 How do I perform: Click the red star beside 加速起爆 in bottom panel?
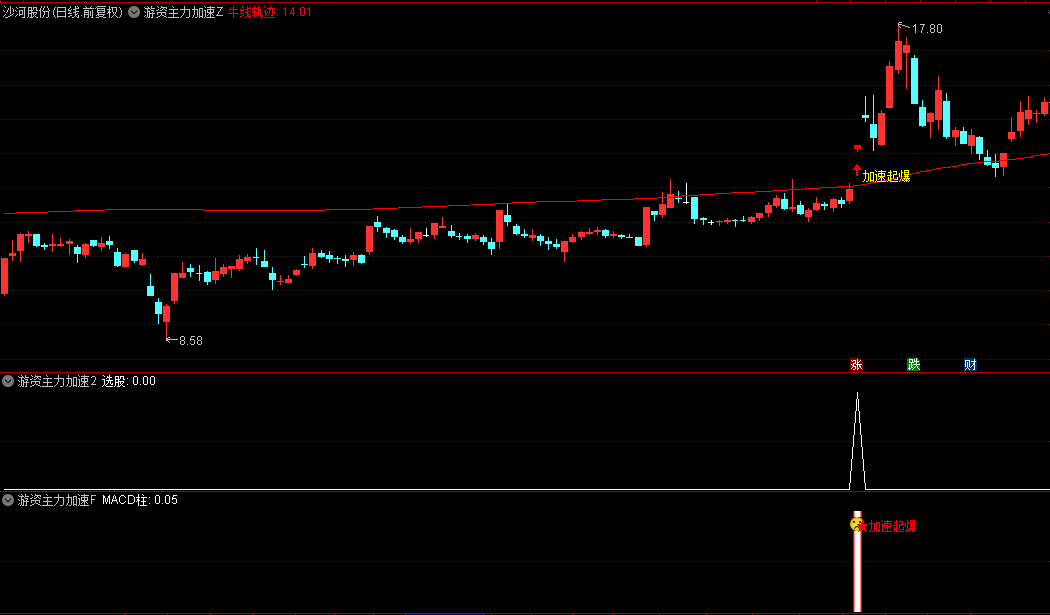[x=863, y=527]
